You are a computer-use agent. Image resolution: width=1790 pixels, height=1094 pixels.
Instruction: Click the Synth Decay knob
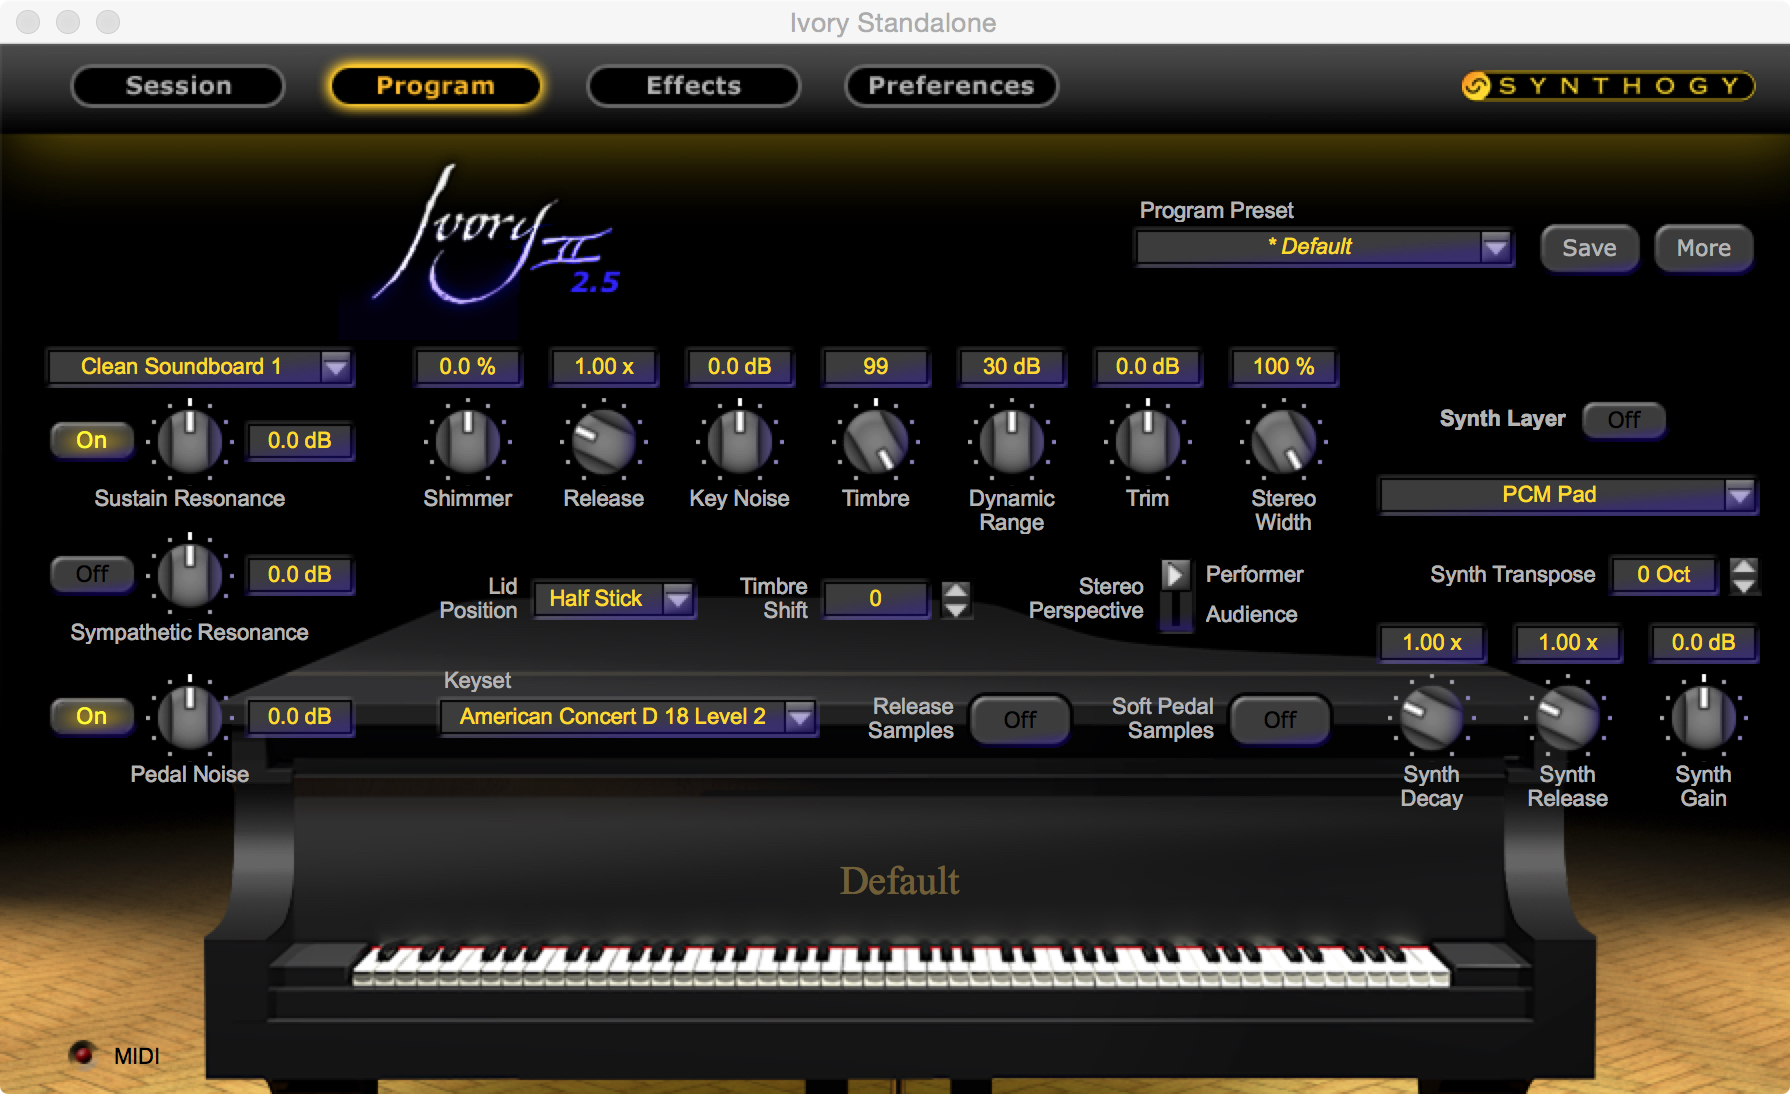pos(1431,717)
